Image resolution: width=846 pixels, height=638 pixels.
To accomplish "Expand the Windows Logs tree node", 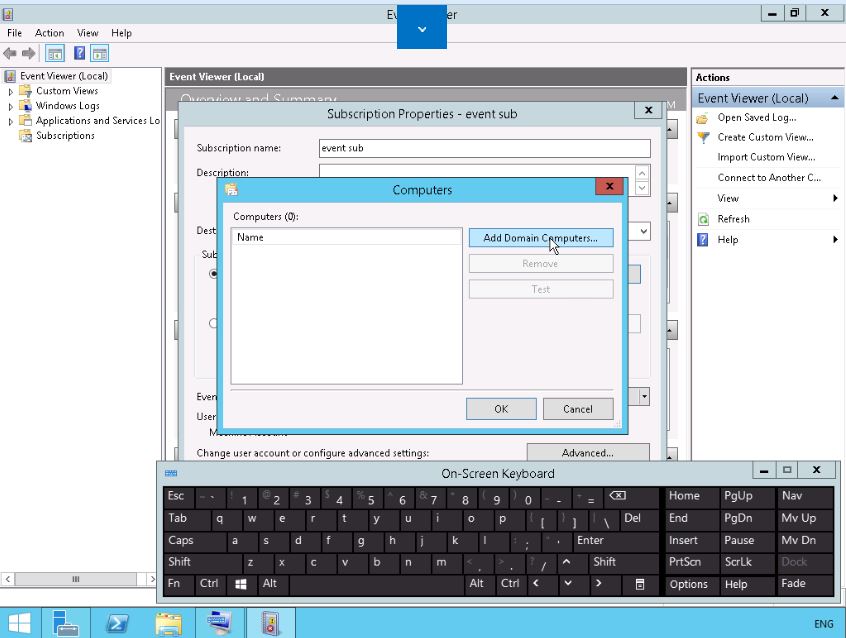I will pyautogui.click(x=12, y=106).
